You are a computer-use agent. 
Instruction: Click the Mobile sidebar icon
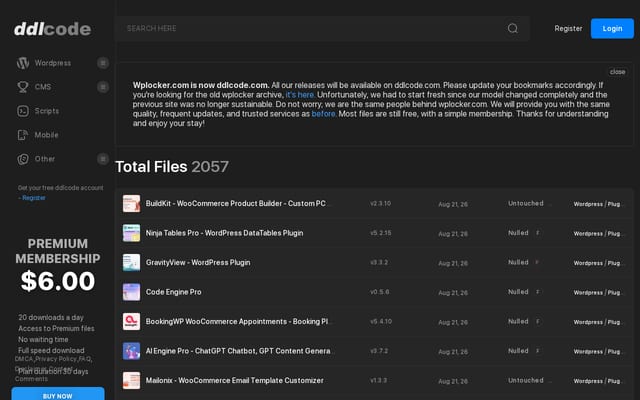pos(23,135)
